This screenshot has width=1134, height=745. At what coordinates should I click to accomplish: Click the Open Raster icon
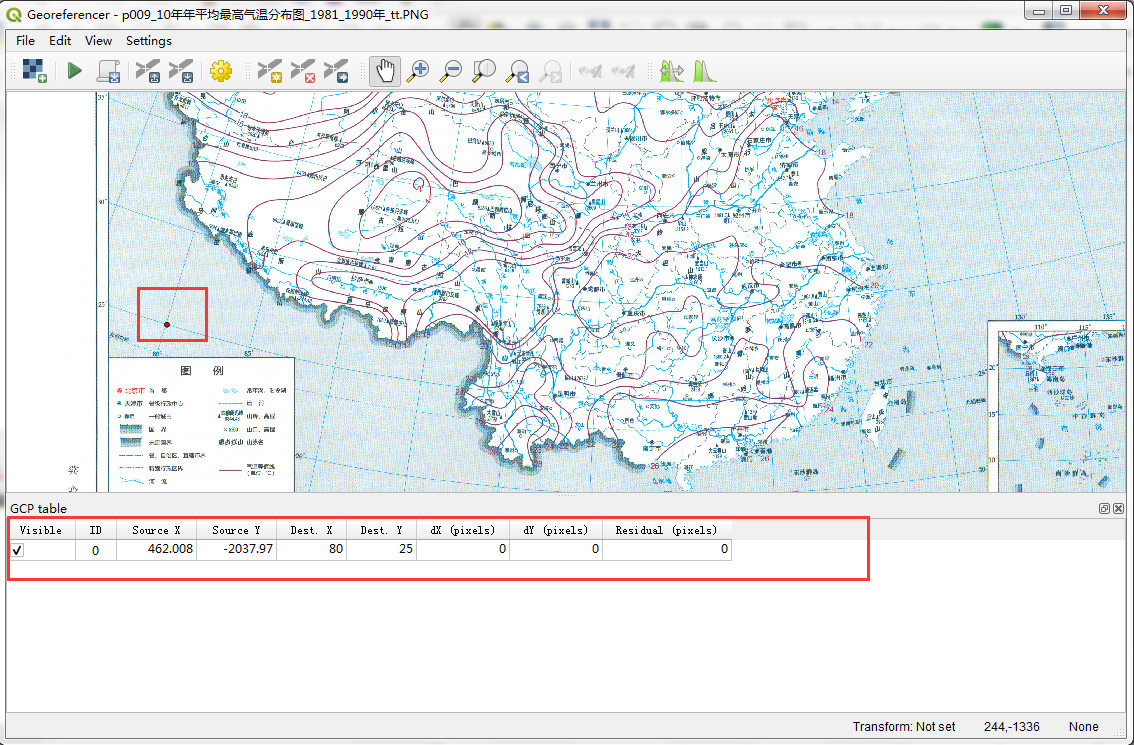click(34, 71)
